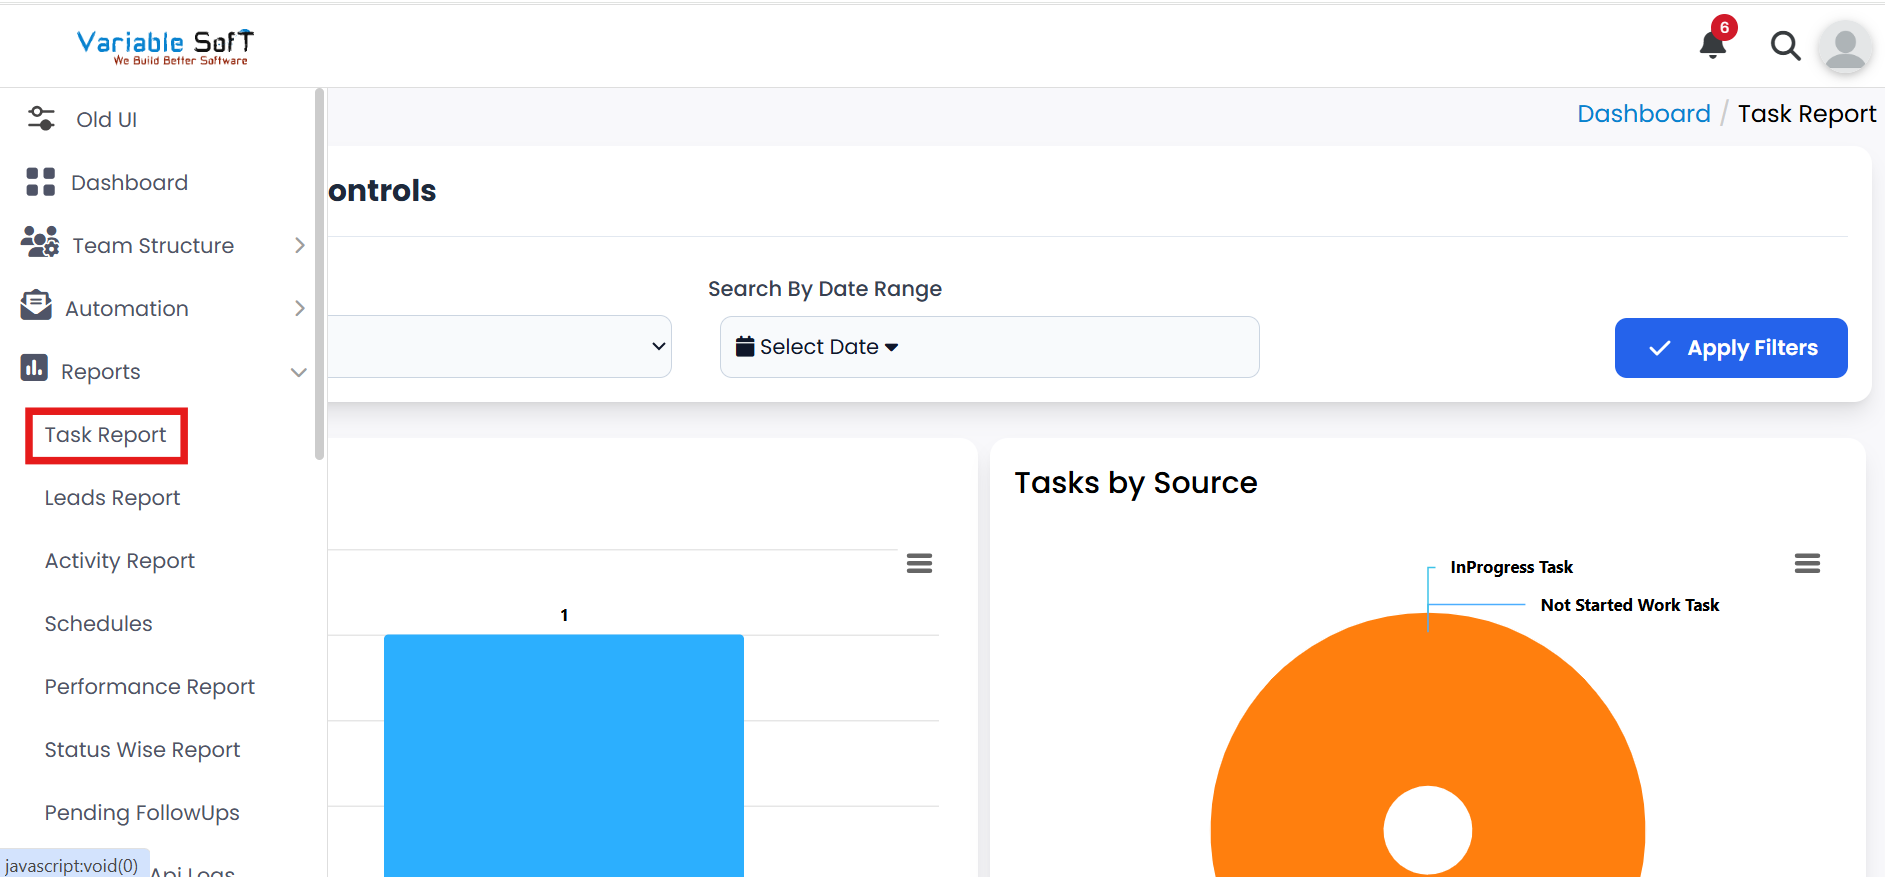This screenshot has height=877, width=1885.
Task: Open the bar chart hamburger menu
Action: (x=919, y=564)
